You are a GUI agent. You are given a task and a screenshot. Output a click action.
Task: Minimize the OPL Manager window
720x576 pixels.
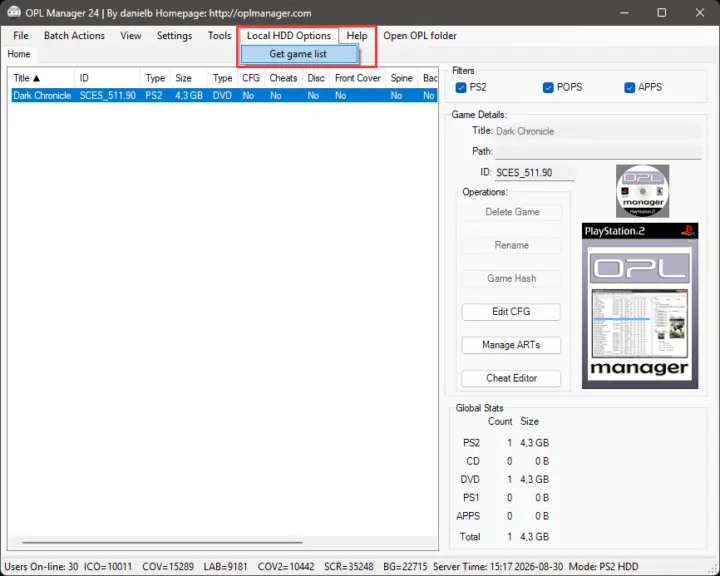point(624,12)
